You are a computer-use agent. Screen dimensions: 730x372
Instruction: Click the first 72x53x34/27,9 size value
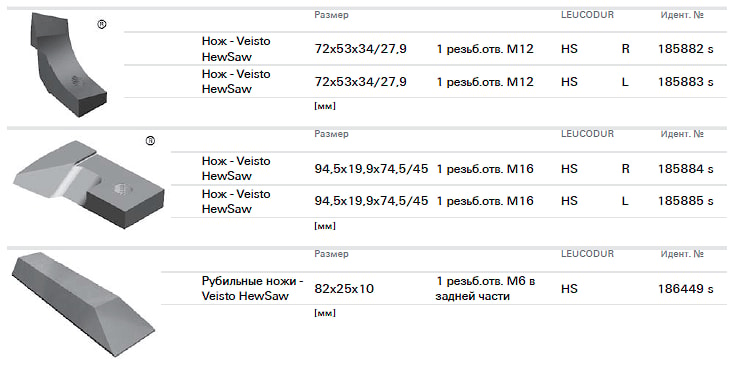(x=360, y=49)
